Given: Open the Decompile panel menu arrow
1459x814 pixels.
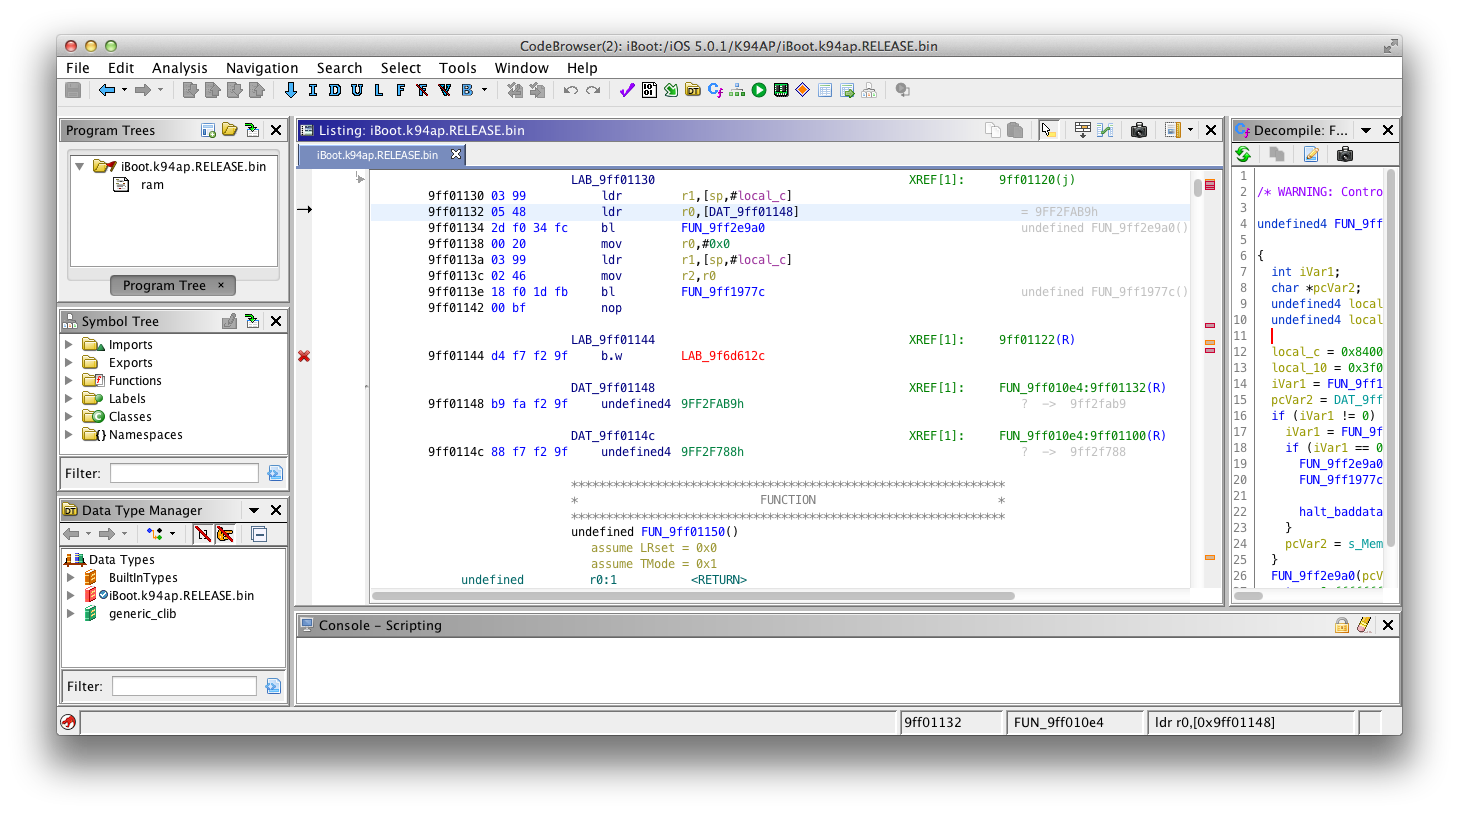Looking at the screenshot, I should pos(1366,130).
